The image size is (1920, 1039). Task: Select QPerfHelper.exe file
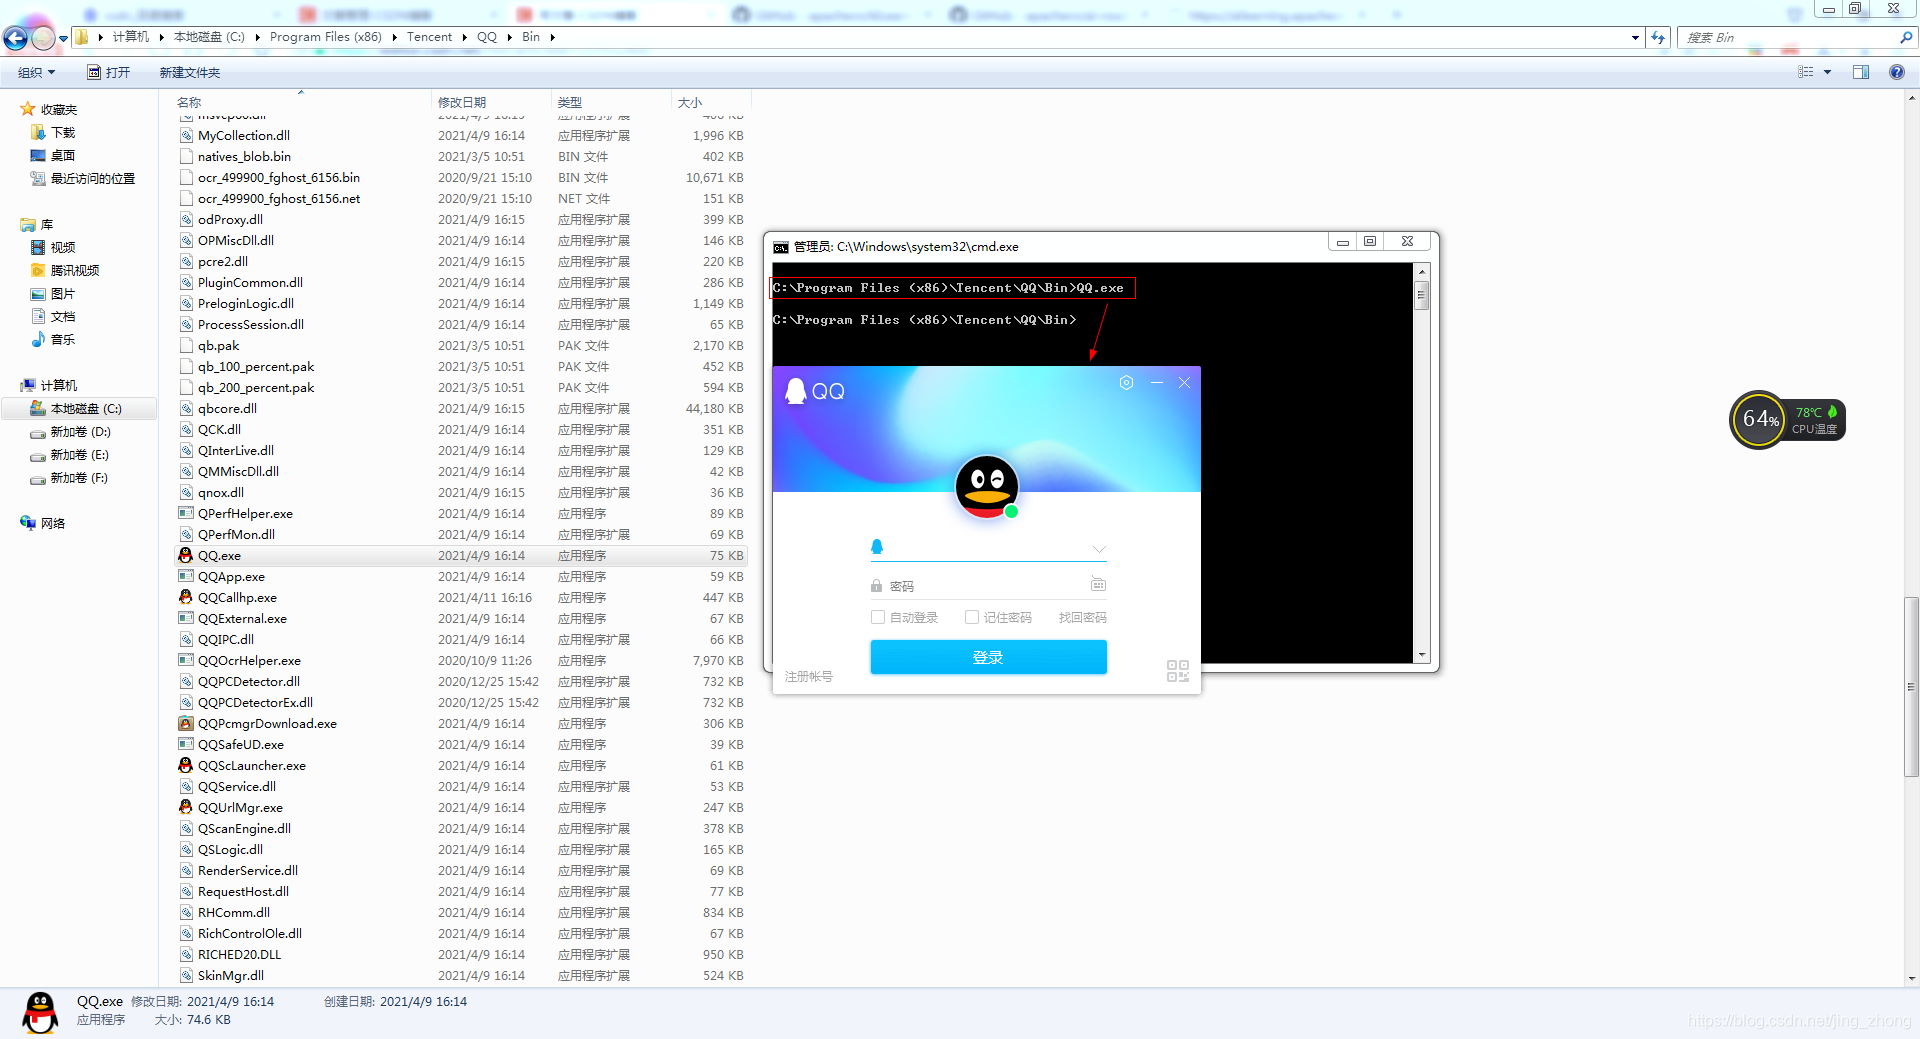[x=460, y=513]
